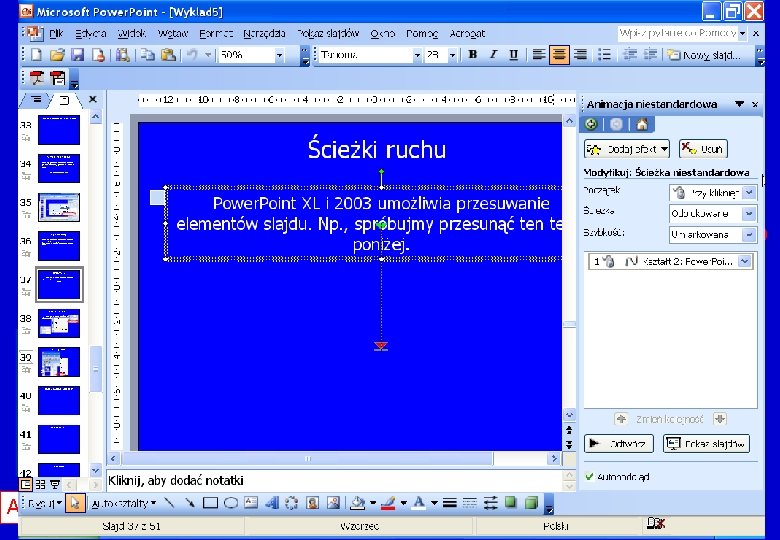
Task: Click the Nowy slajd button
Action: 704,55
